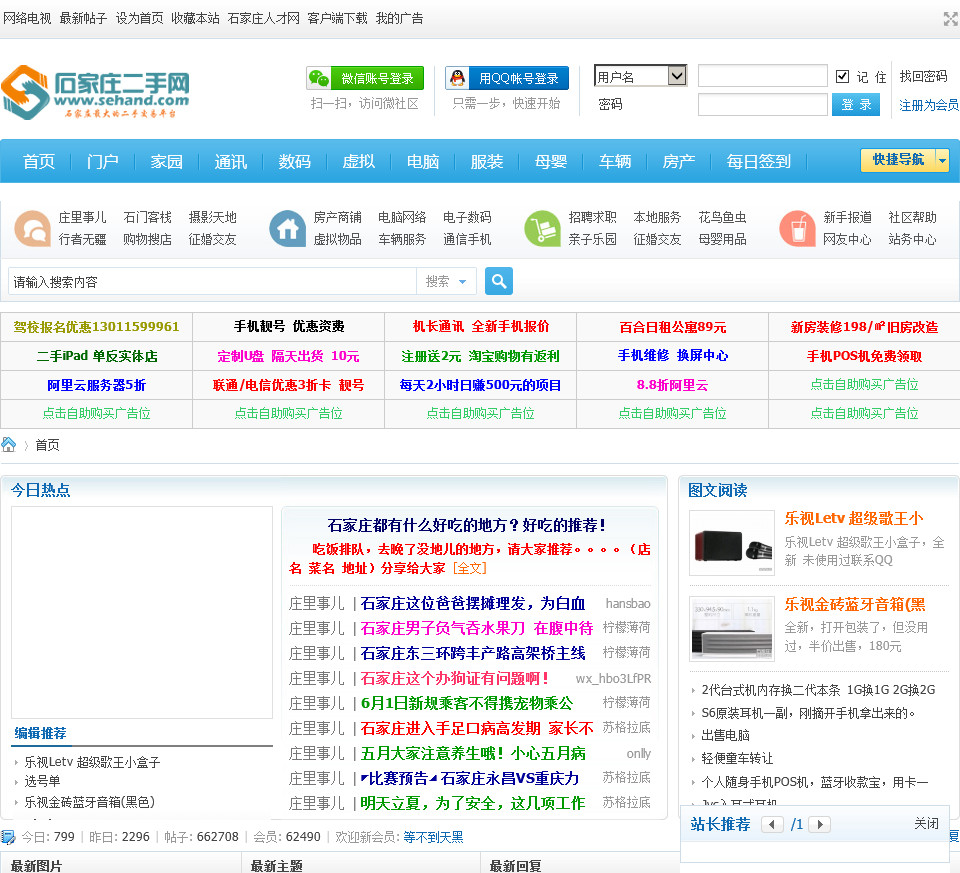Click the blue search magnifier icon
The height and width of the screenshot is (873, 960).
499,281
